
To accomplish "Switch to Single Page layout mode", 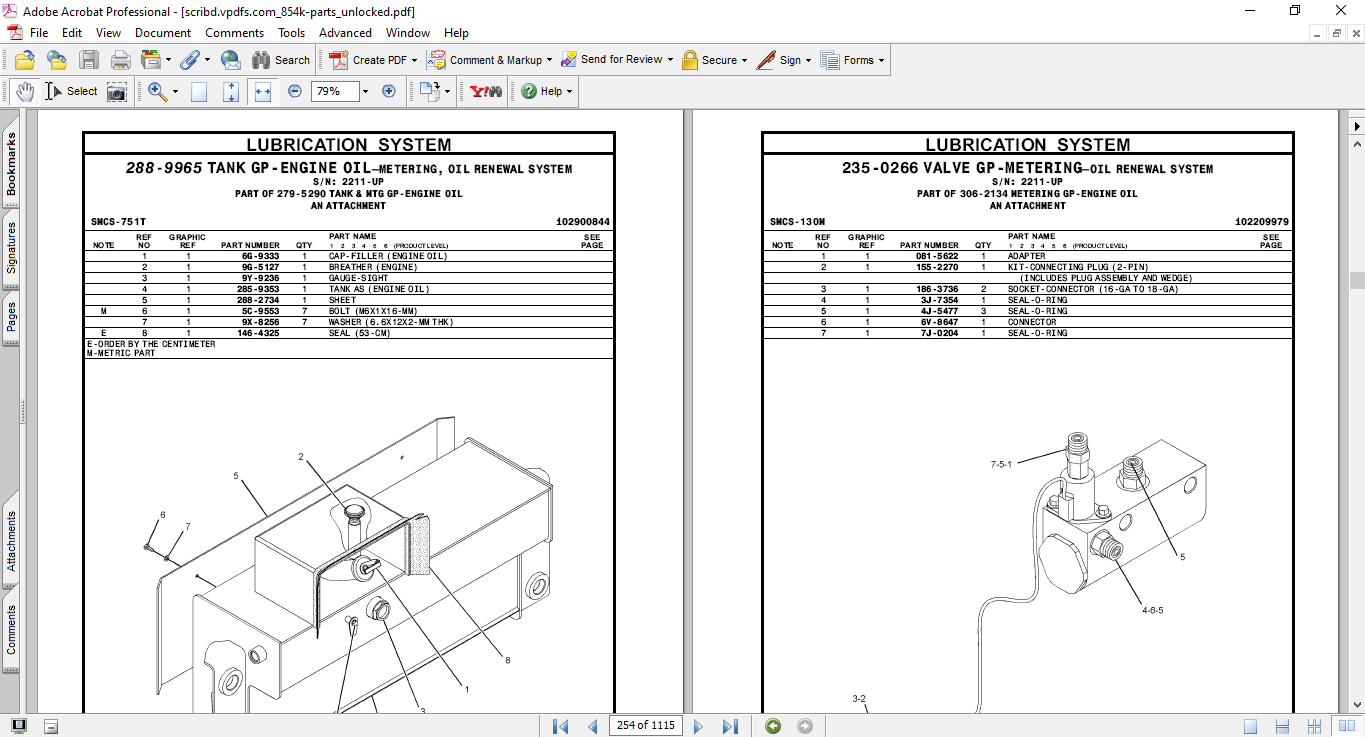I will [1251, 726].
